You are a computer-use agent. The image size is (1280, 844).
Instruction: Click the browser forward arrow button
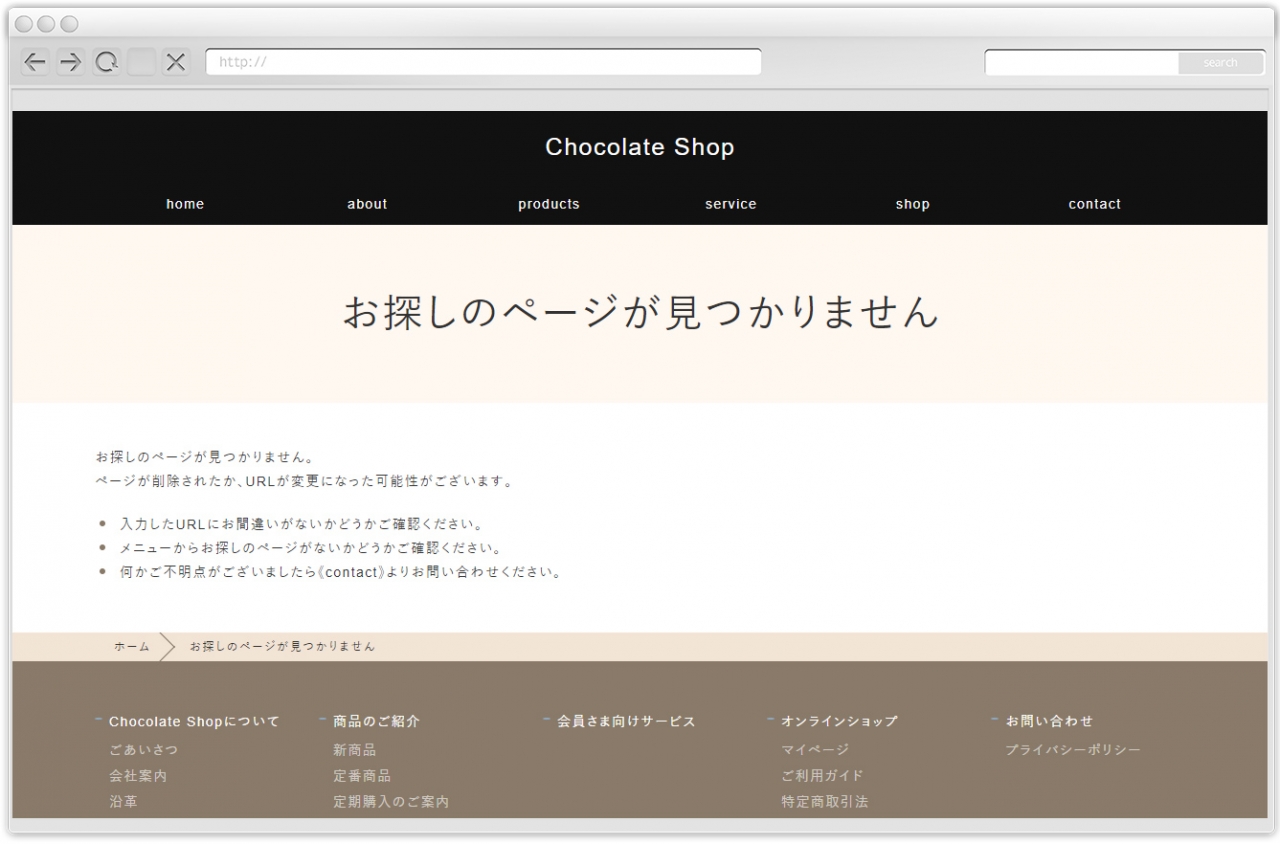click(70, 62)
